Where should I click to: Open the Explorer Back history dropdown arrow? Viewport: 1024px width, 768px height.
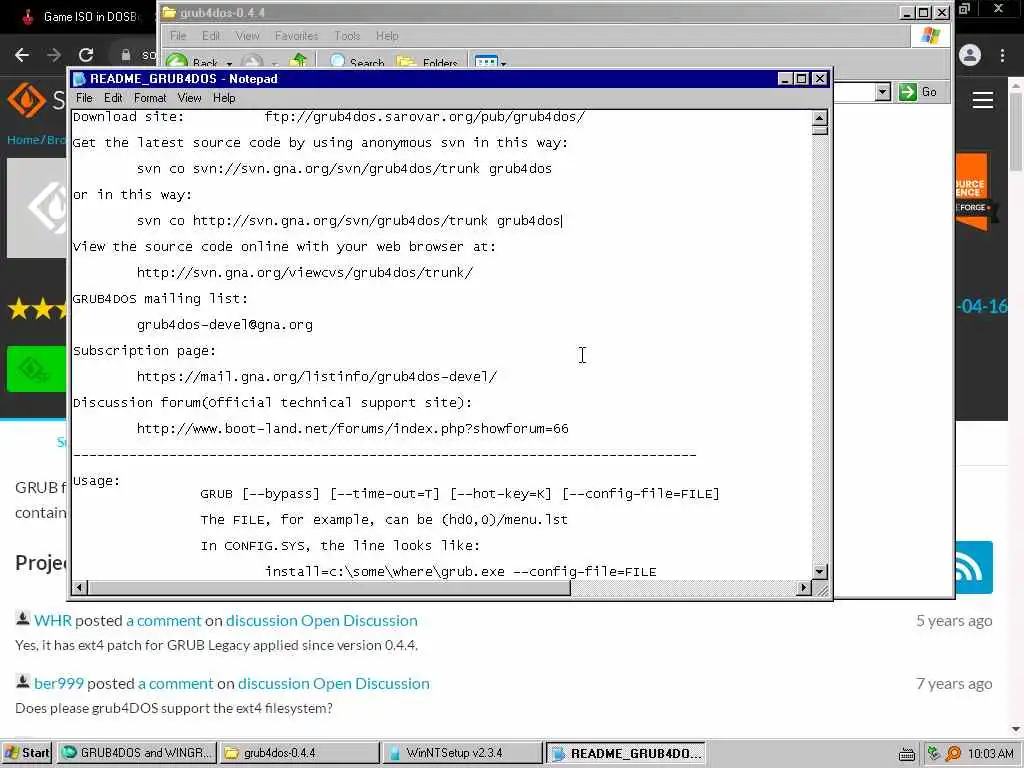[x=229, y=63]
